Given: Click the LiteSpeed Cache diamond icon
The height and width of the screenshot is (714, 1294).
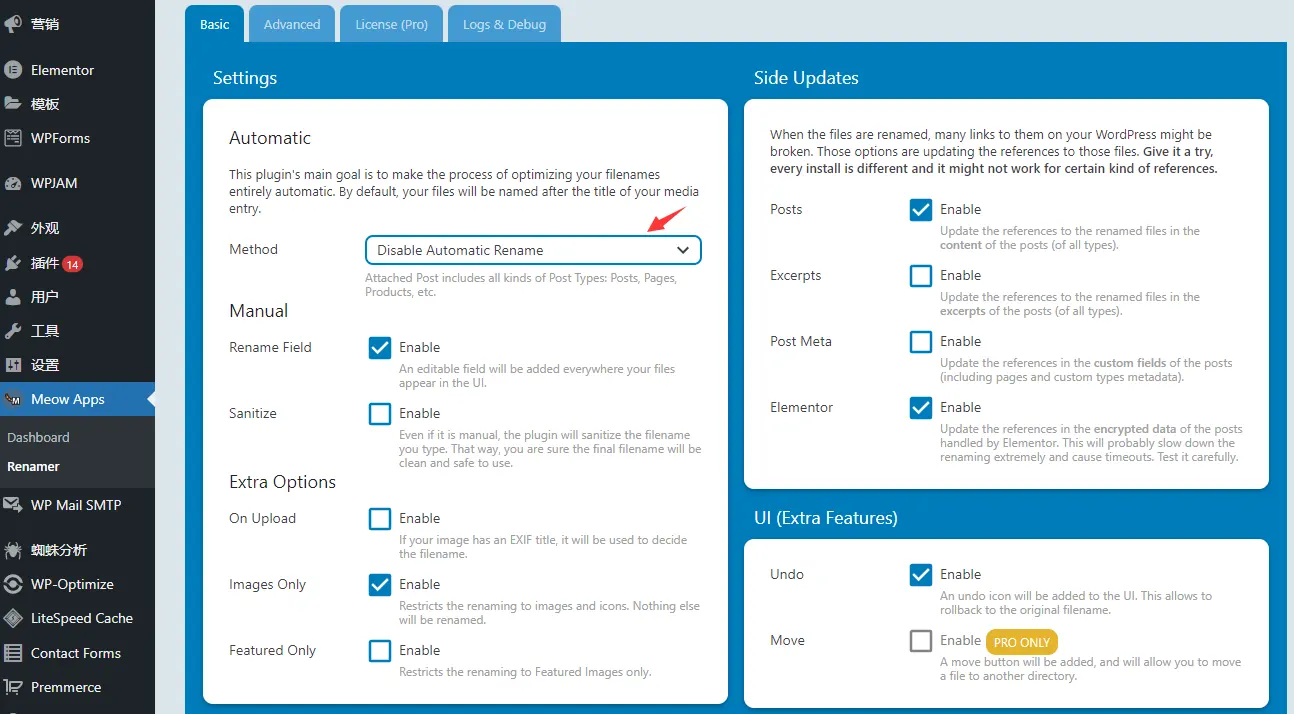Looking at the screenshot, I should 13,618.
